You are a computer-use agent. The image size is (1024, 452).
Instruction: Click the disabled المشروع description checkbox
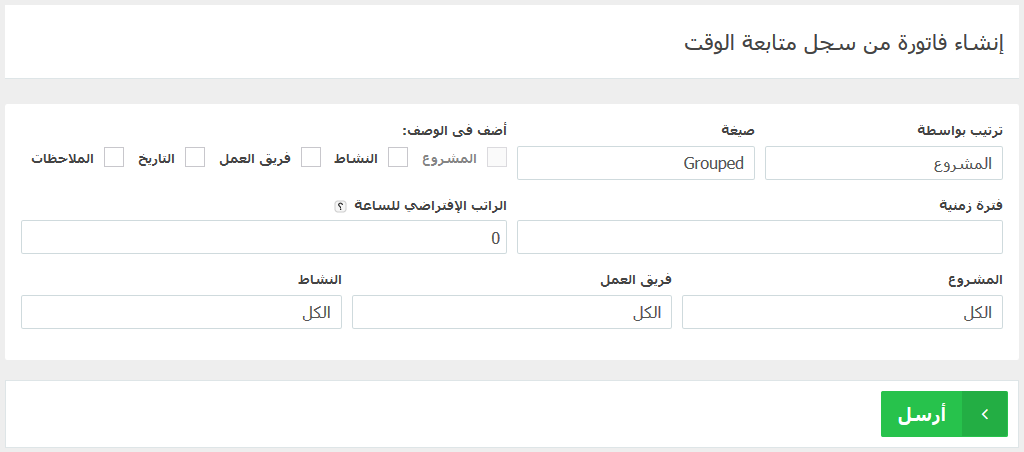(x=497, y=157)
